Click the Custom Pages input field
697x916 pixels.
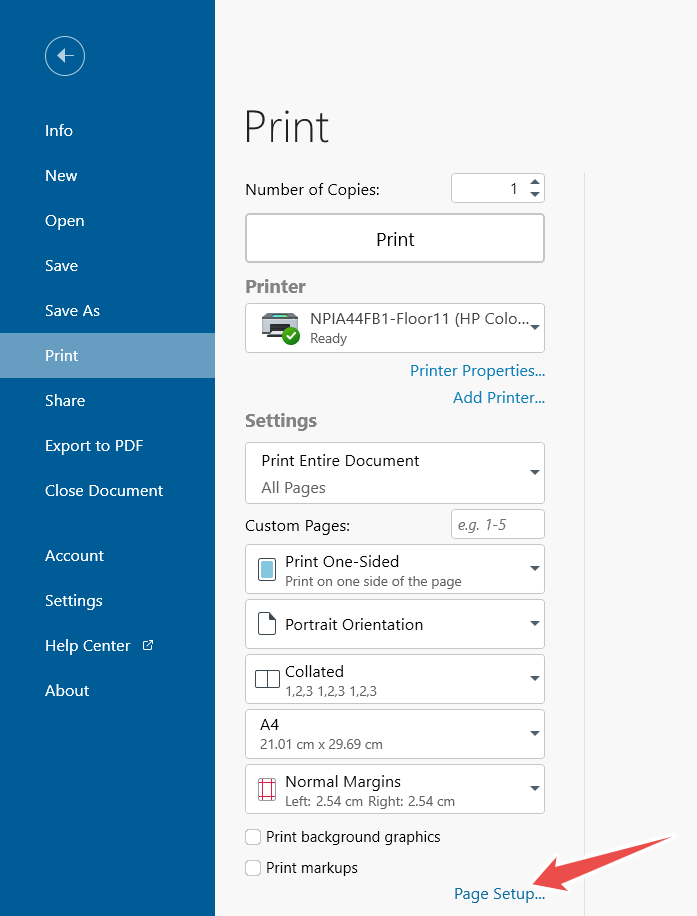click(497, 525)
